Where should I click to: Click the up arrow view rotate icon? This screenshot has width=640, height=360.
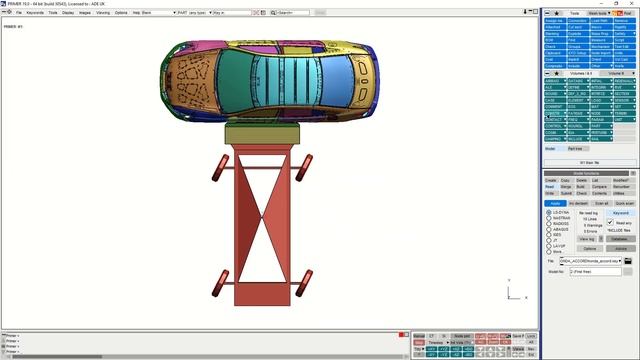[491, 349]
